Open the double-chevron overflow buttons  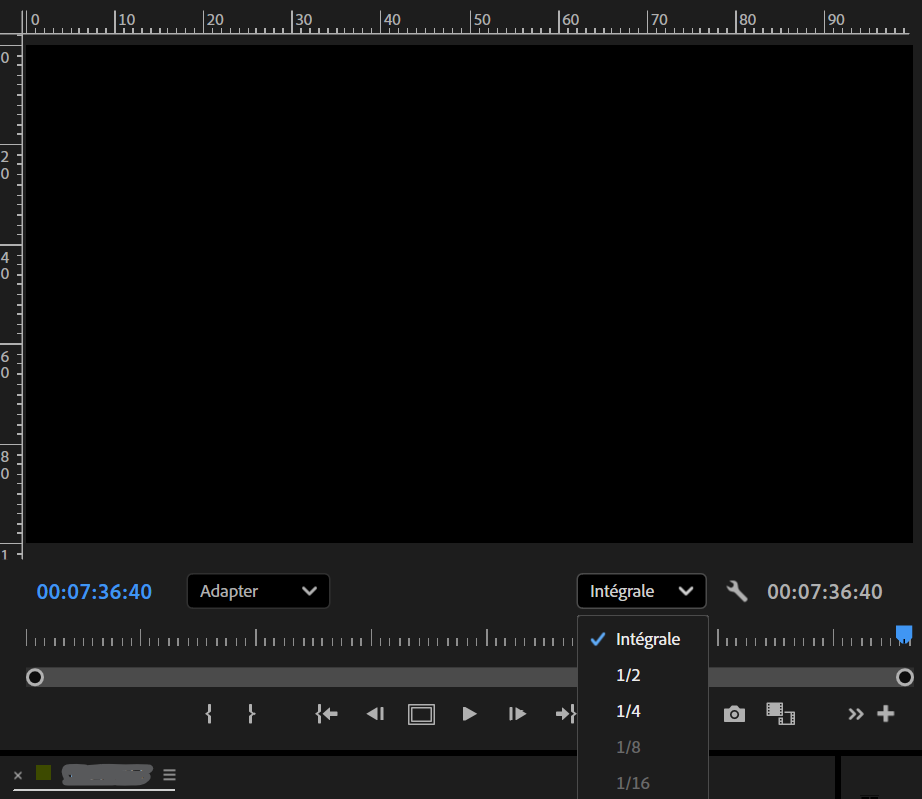click(856, 714)
